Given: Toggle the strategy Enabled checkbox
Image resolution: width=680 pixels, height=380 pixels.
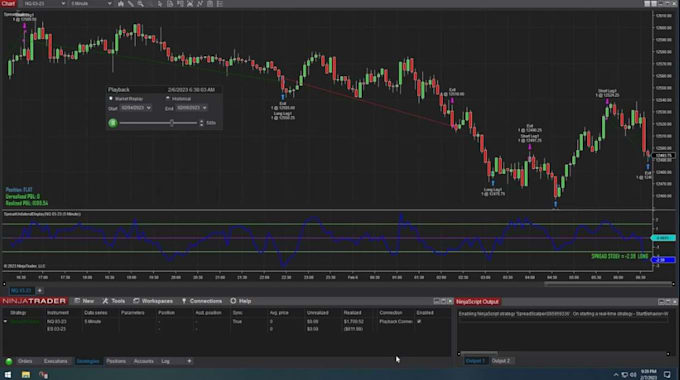Looking at the screenshot, I should 419,321.
